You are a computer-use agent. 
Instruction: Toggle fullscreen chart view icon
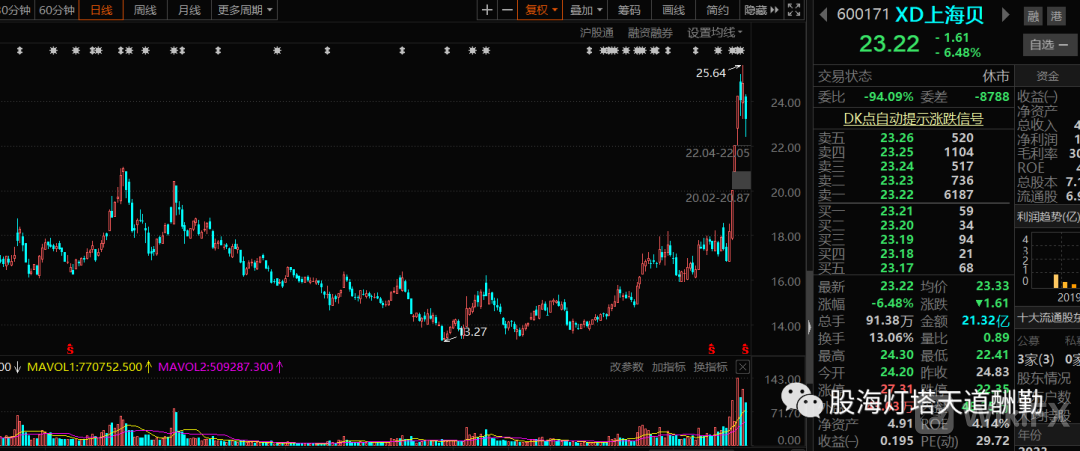794,10
